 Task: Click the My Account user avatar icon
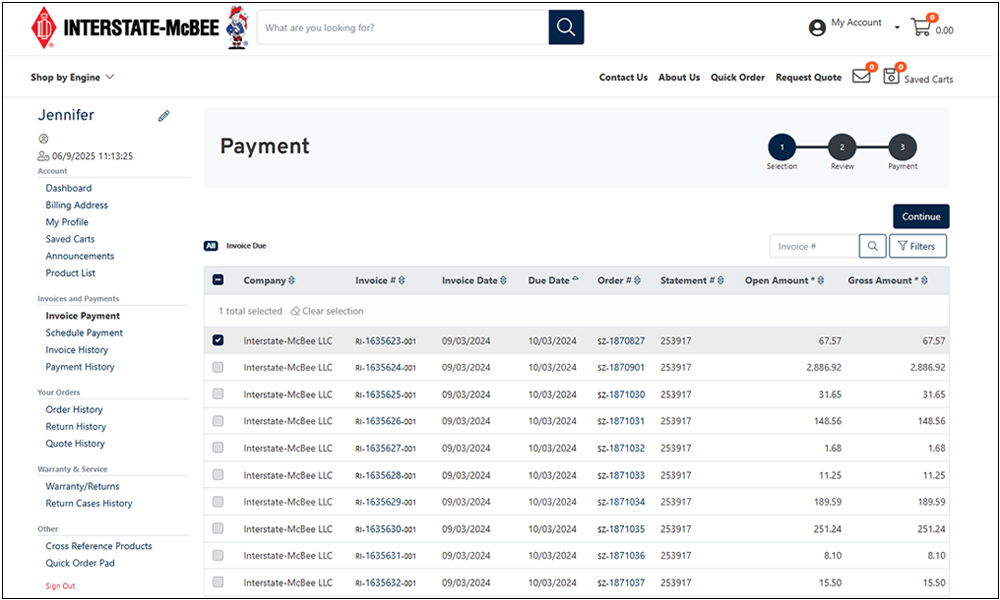click(817, 27)
